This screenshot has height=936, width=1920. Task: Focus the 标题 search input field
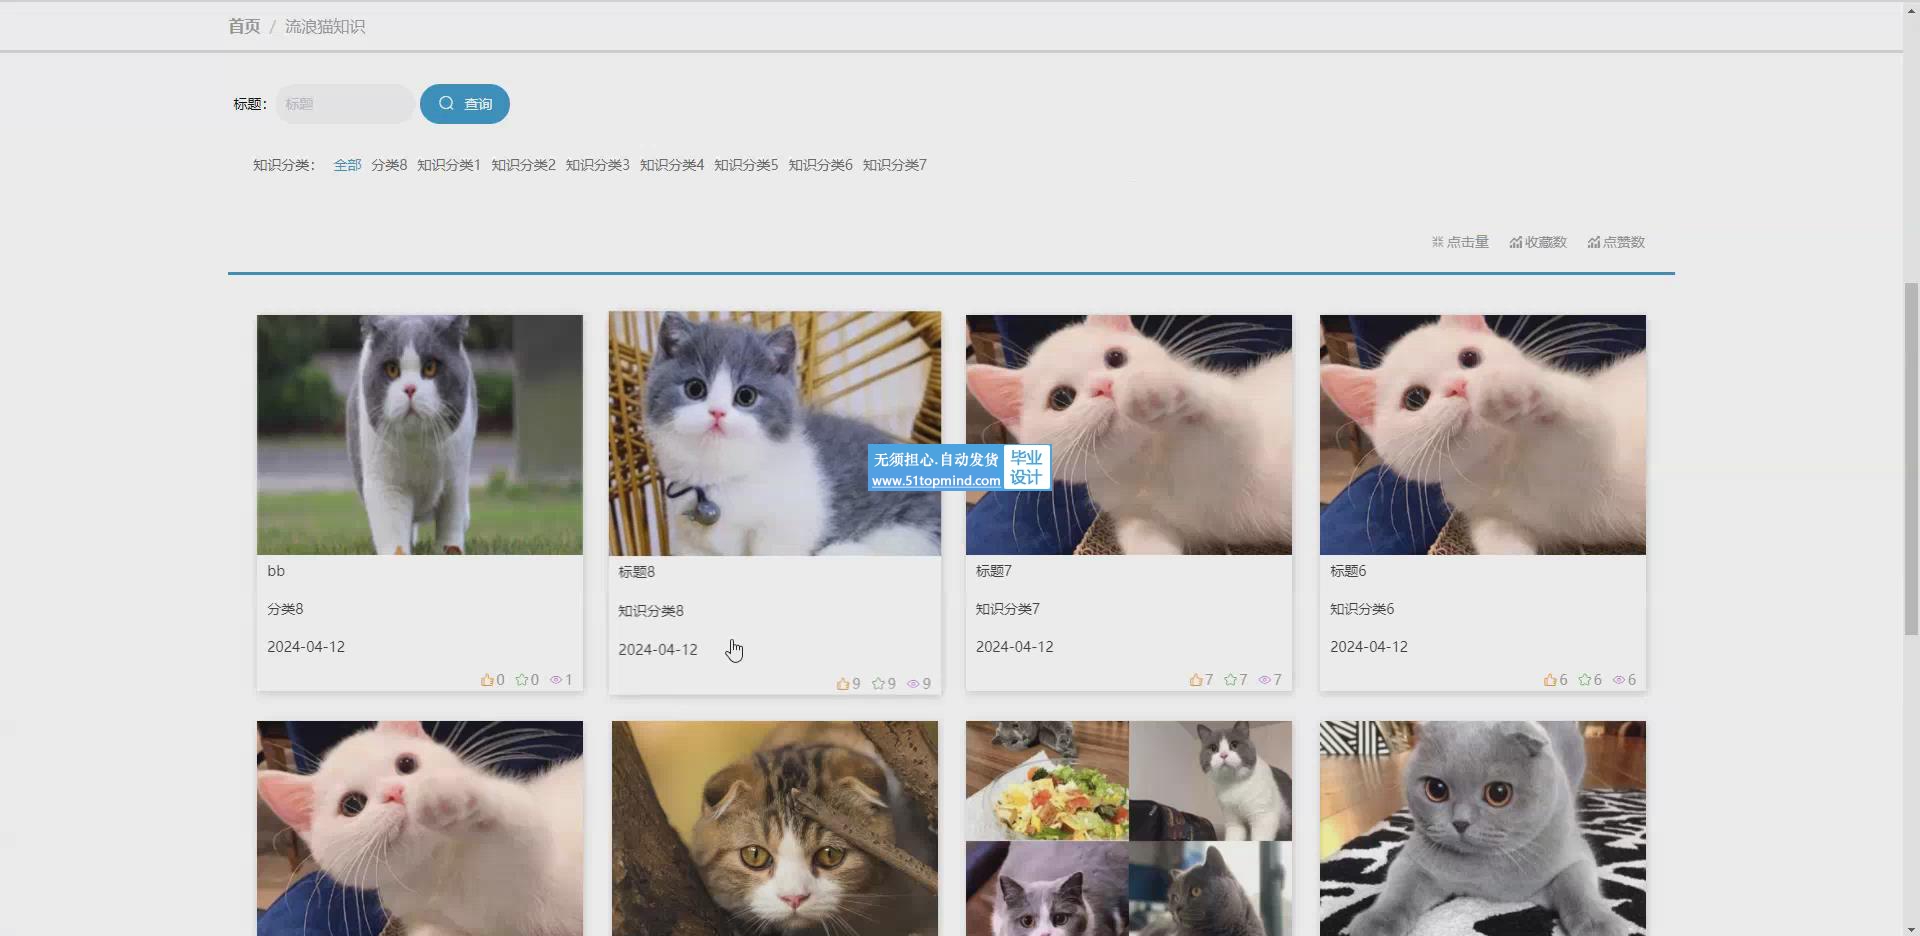pos(345,104)
